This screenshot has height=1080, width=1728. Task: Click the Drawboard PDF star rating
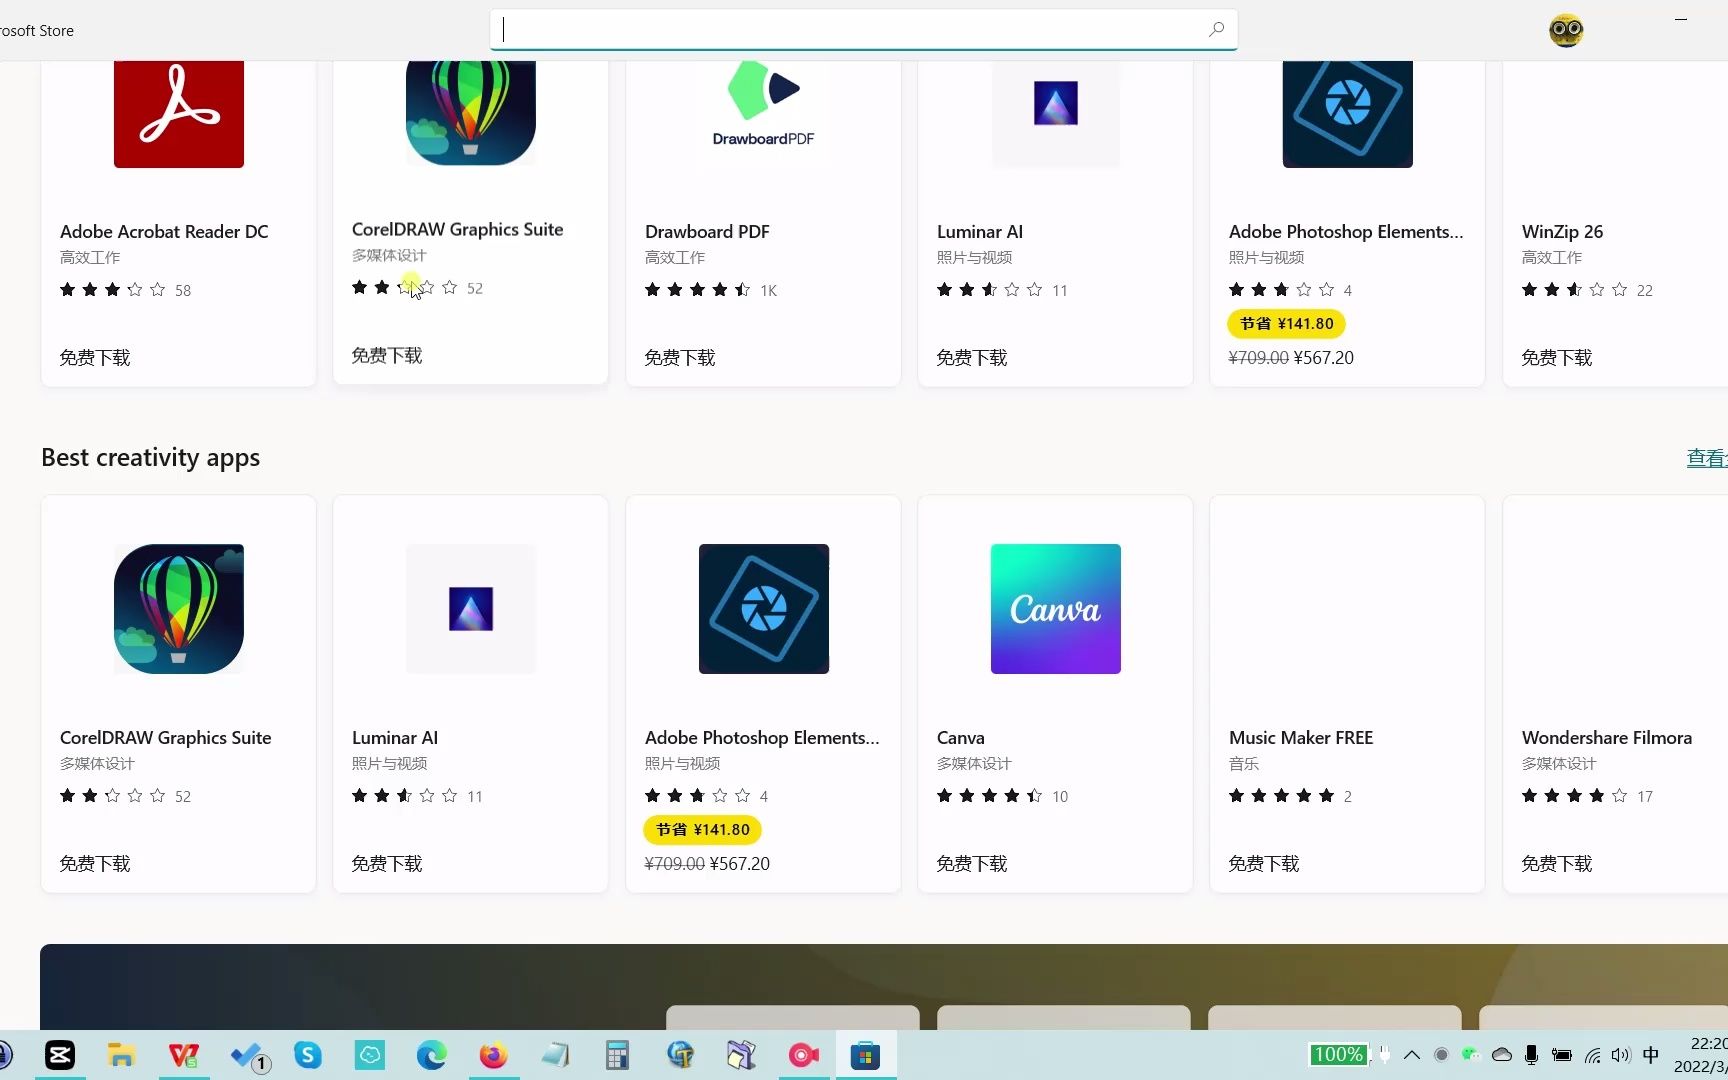coord(698,290)
